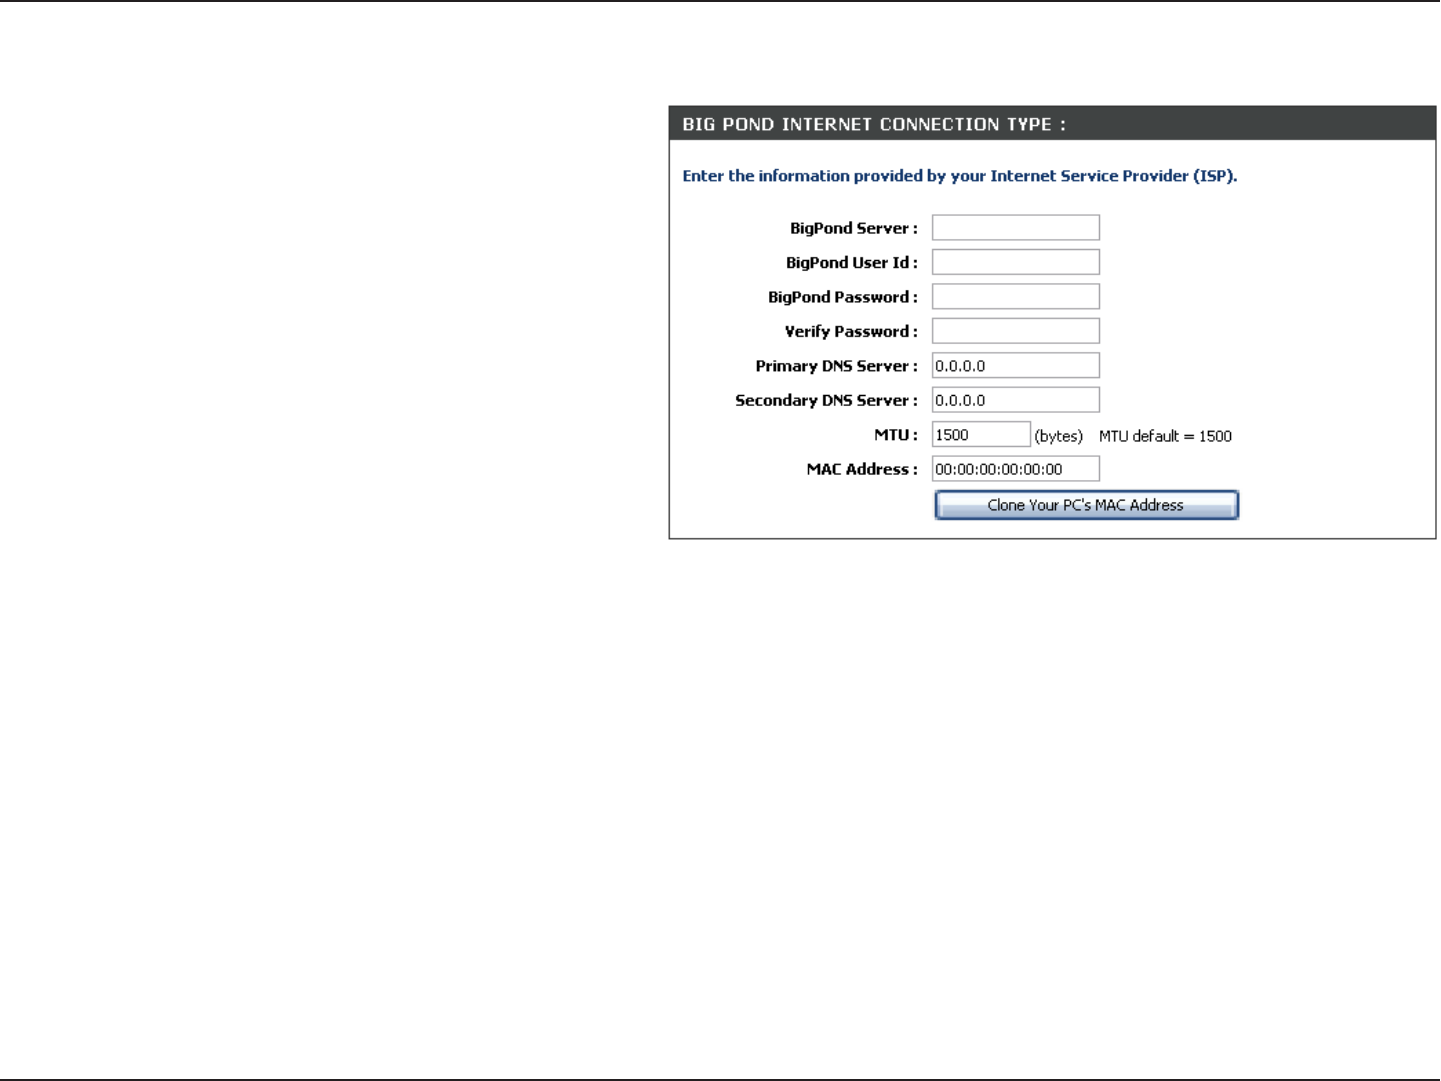This screenshot has width=1441, height=1081.
Task: Click the 'MTU :' label
Action: click(896, 435)
